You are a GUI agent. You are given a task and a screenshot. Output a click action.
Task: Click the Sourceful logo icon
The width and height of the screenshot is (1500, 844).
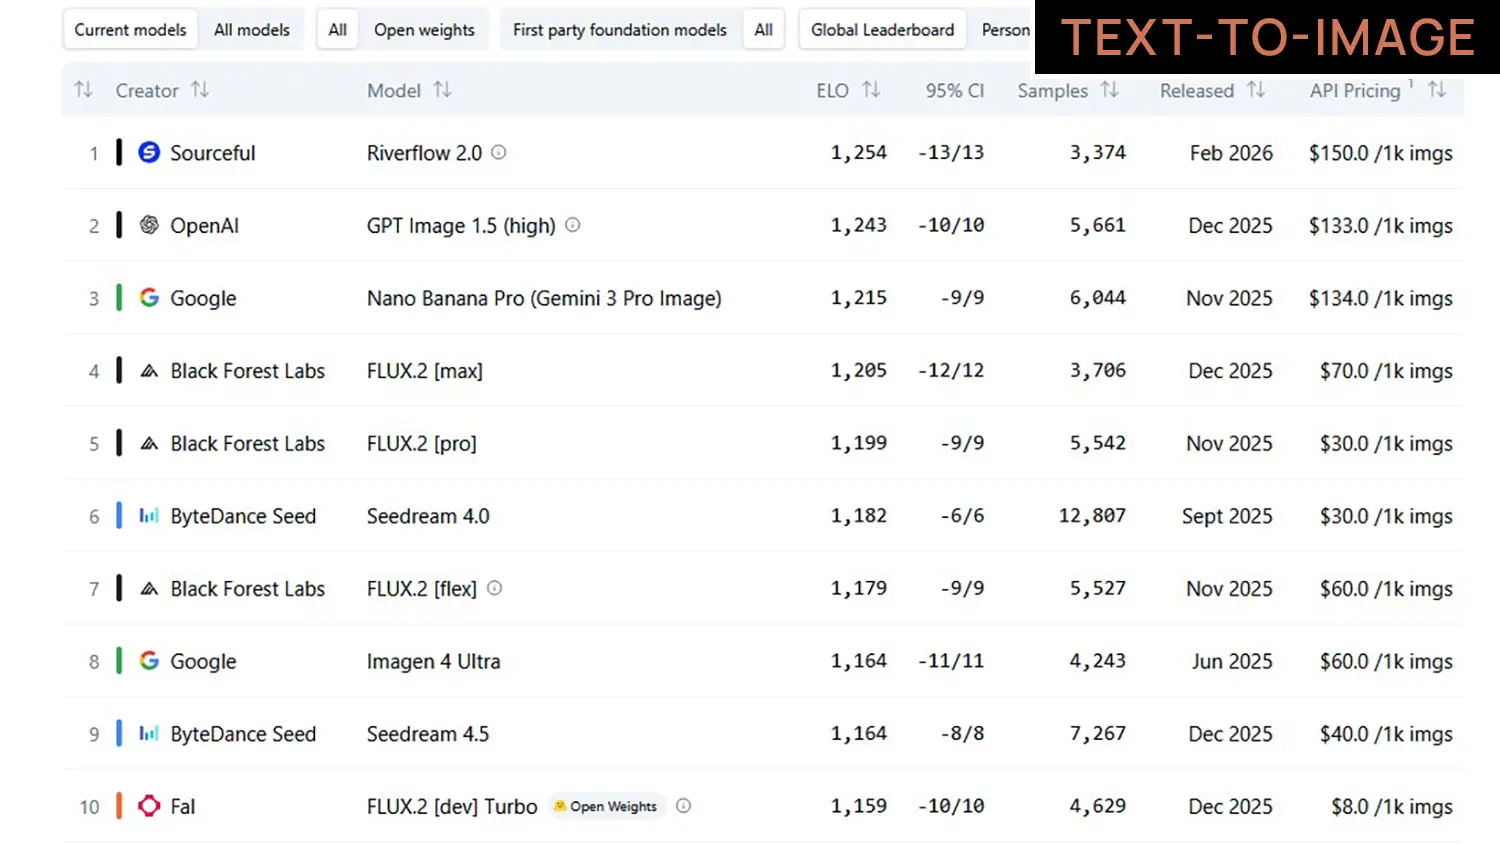pyautogui.click(x=149, y=152)
